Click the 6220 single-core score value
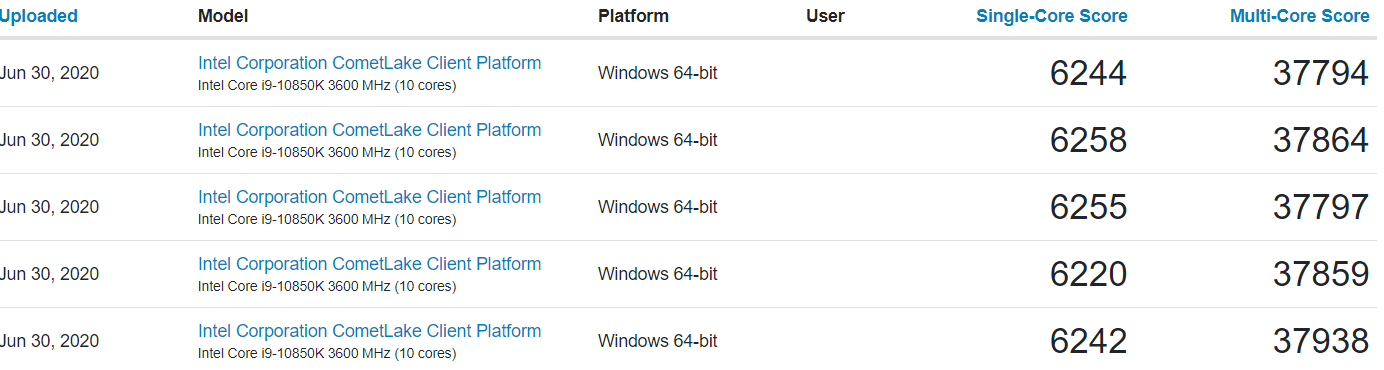This screenshot has height=370, width=1384. [1089, 274]
